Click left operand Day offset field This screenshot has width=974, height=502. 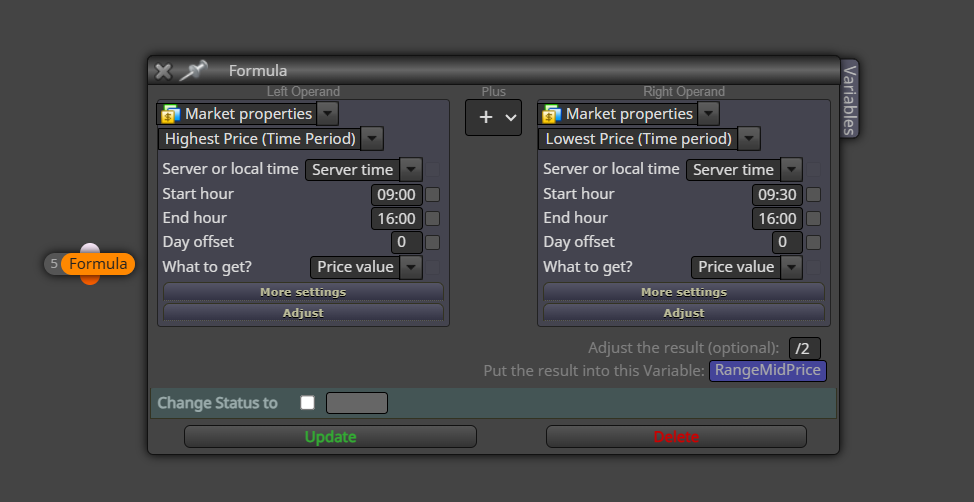(x=407, y=242)
